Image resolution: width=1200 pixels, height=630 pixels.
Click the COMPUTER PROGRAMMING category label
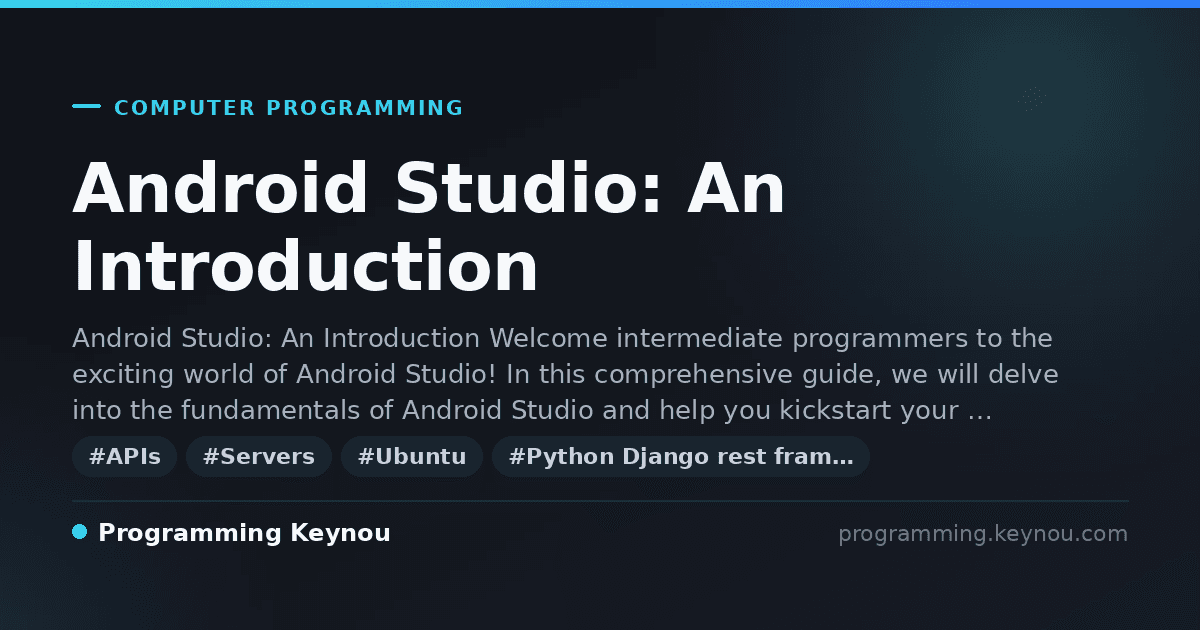[x=289, y=108]
